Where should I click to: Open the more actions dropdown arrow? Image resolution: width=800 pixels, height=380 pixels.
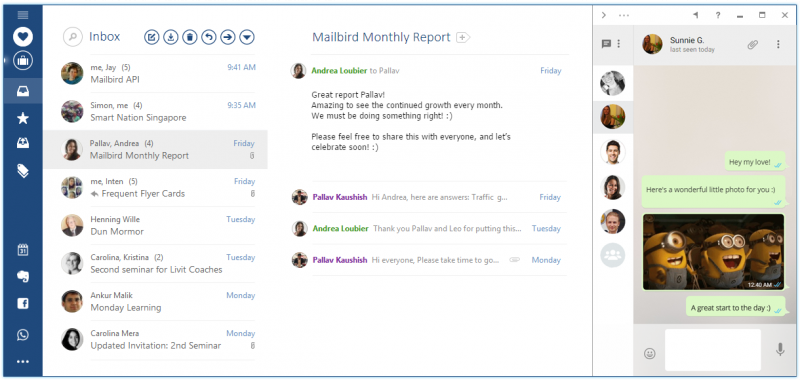tap(247, 37)
